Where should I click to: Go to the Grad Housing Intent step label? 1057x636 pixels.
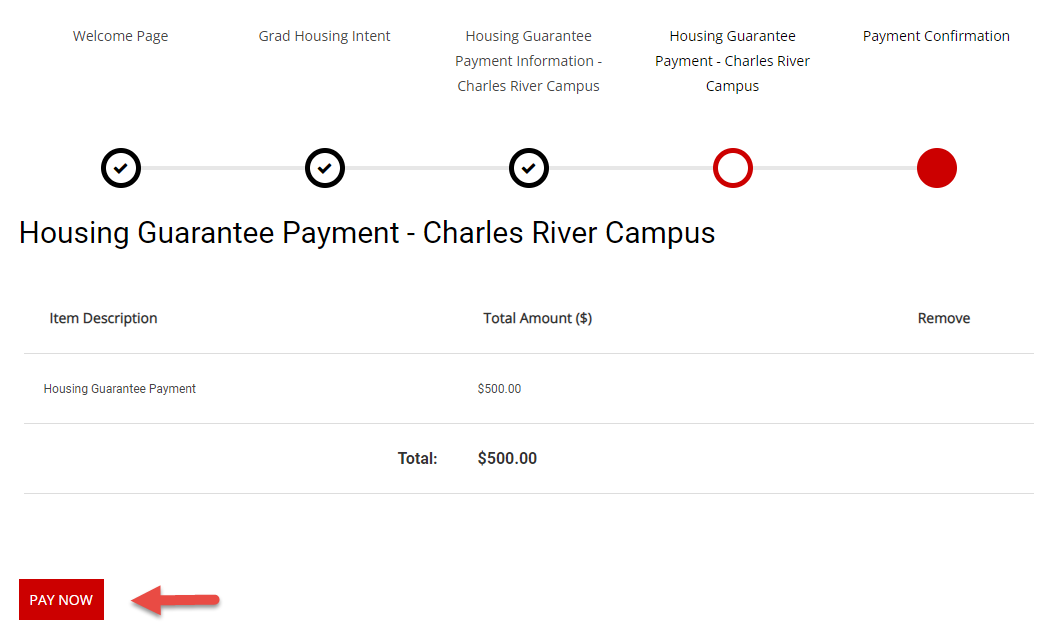(x=325, y=36)
